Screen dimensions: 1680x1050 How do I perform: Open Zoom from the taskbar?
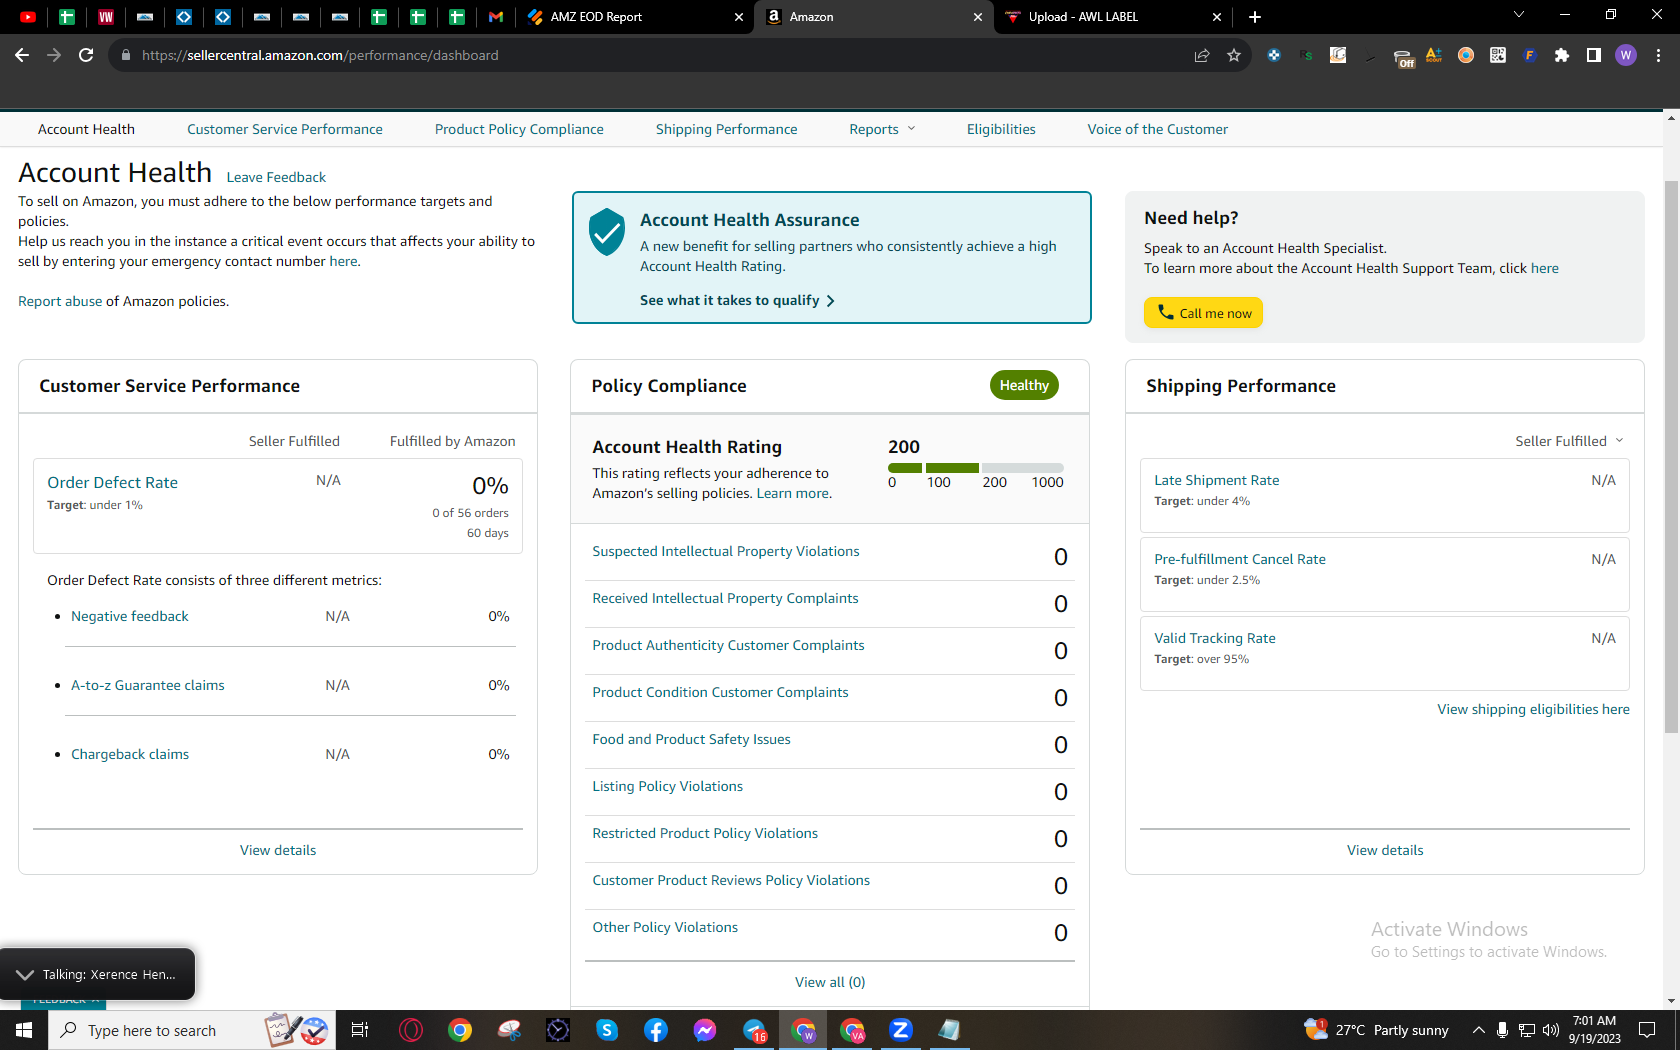click(901, 1030)
